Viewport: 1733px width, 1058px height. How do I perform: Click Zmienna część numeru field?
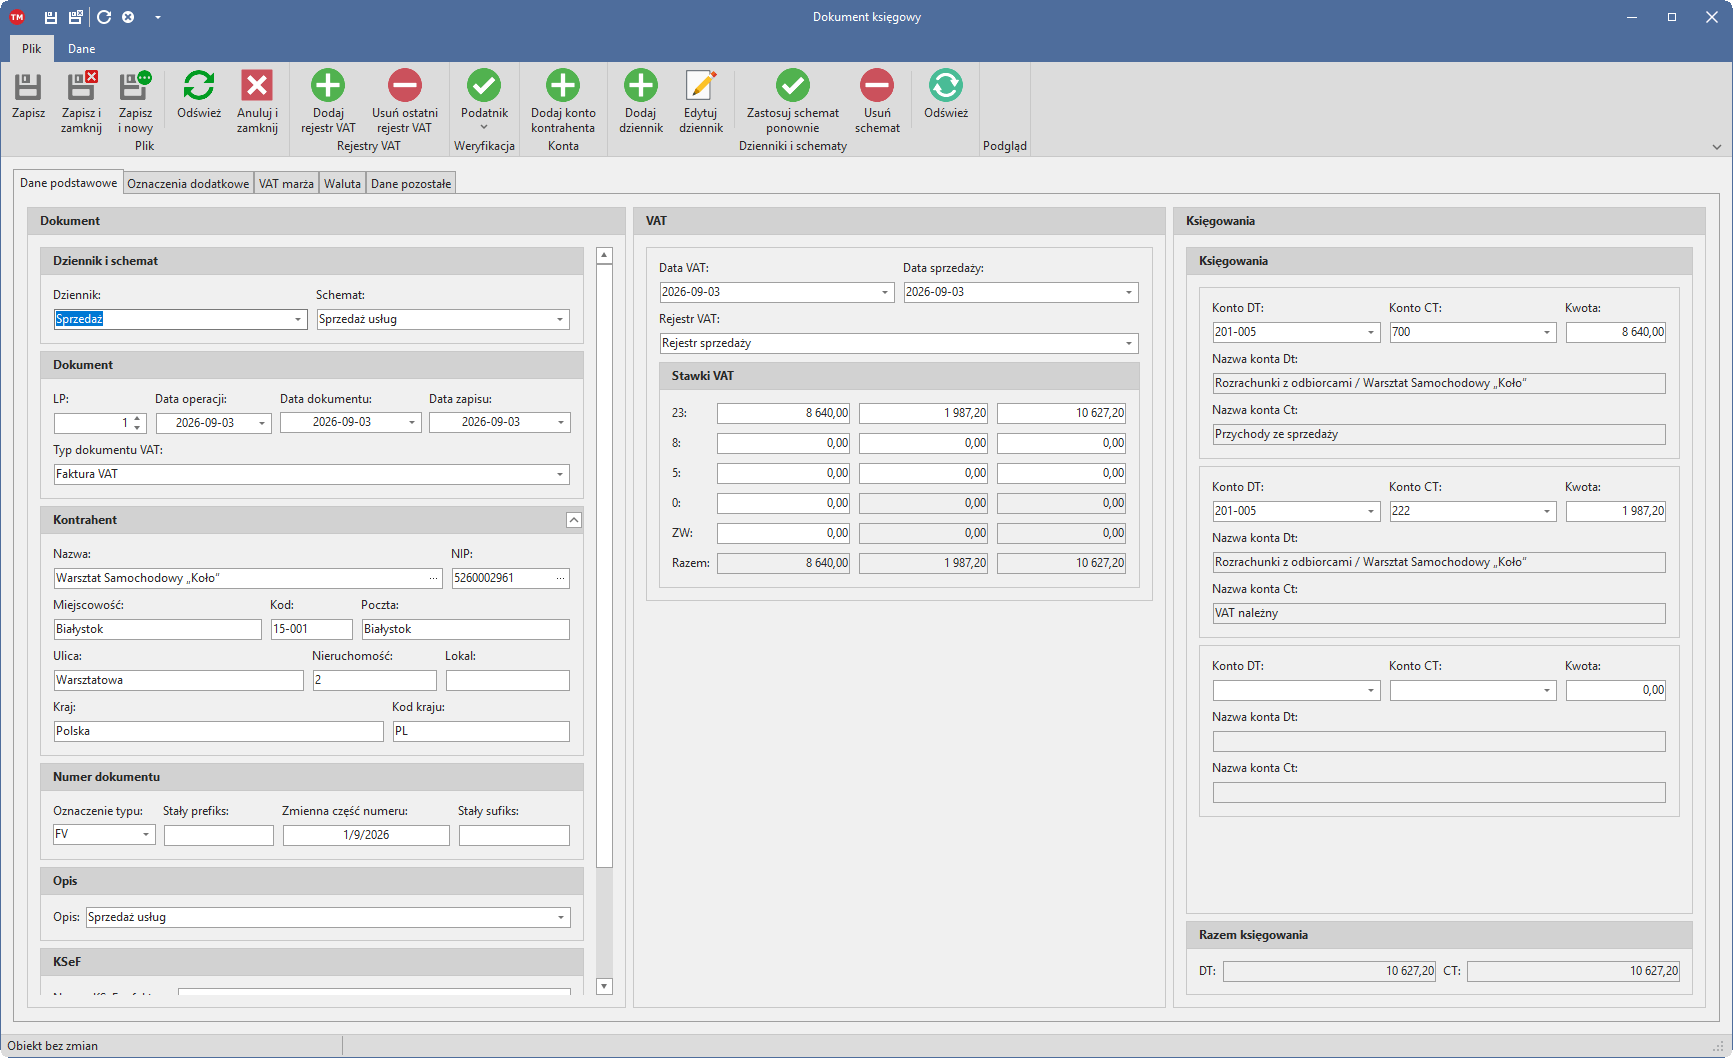(366, 835)
